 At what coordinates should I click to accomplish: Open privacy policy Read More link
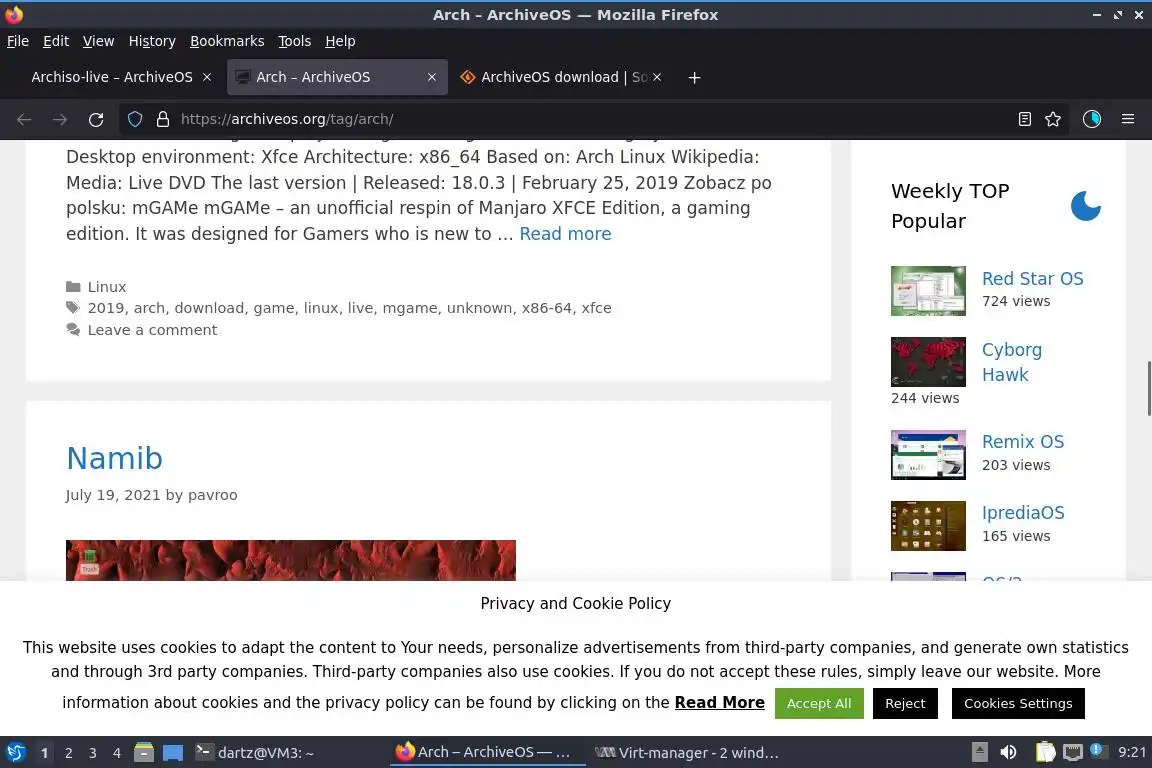tap(719, 703)
